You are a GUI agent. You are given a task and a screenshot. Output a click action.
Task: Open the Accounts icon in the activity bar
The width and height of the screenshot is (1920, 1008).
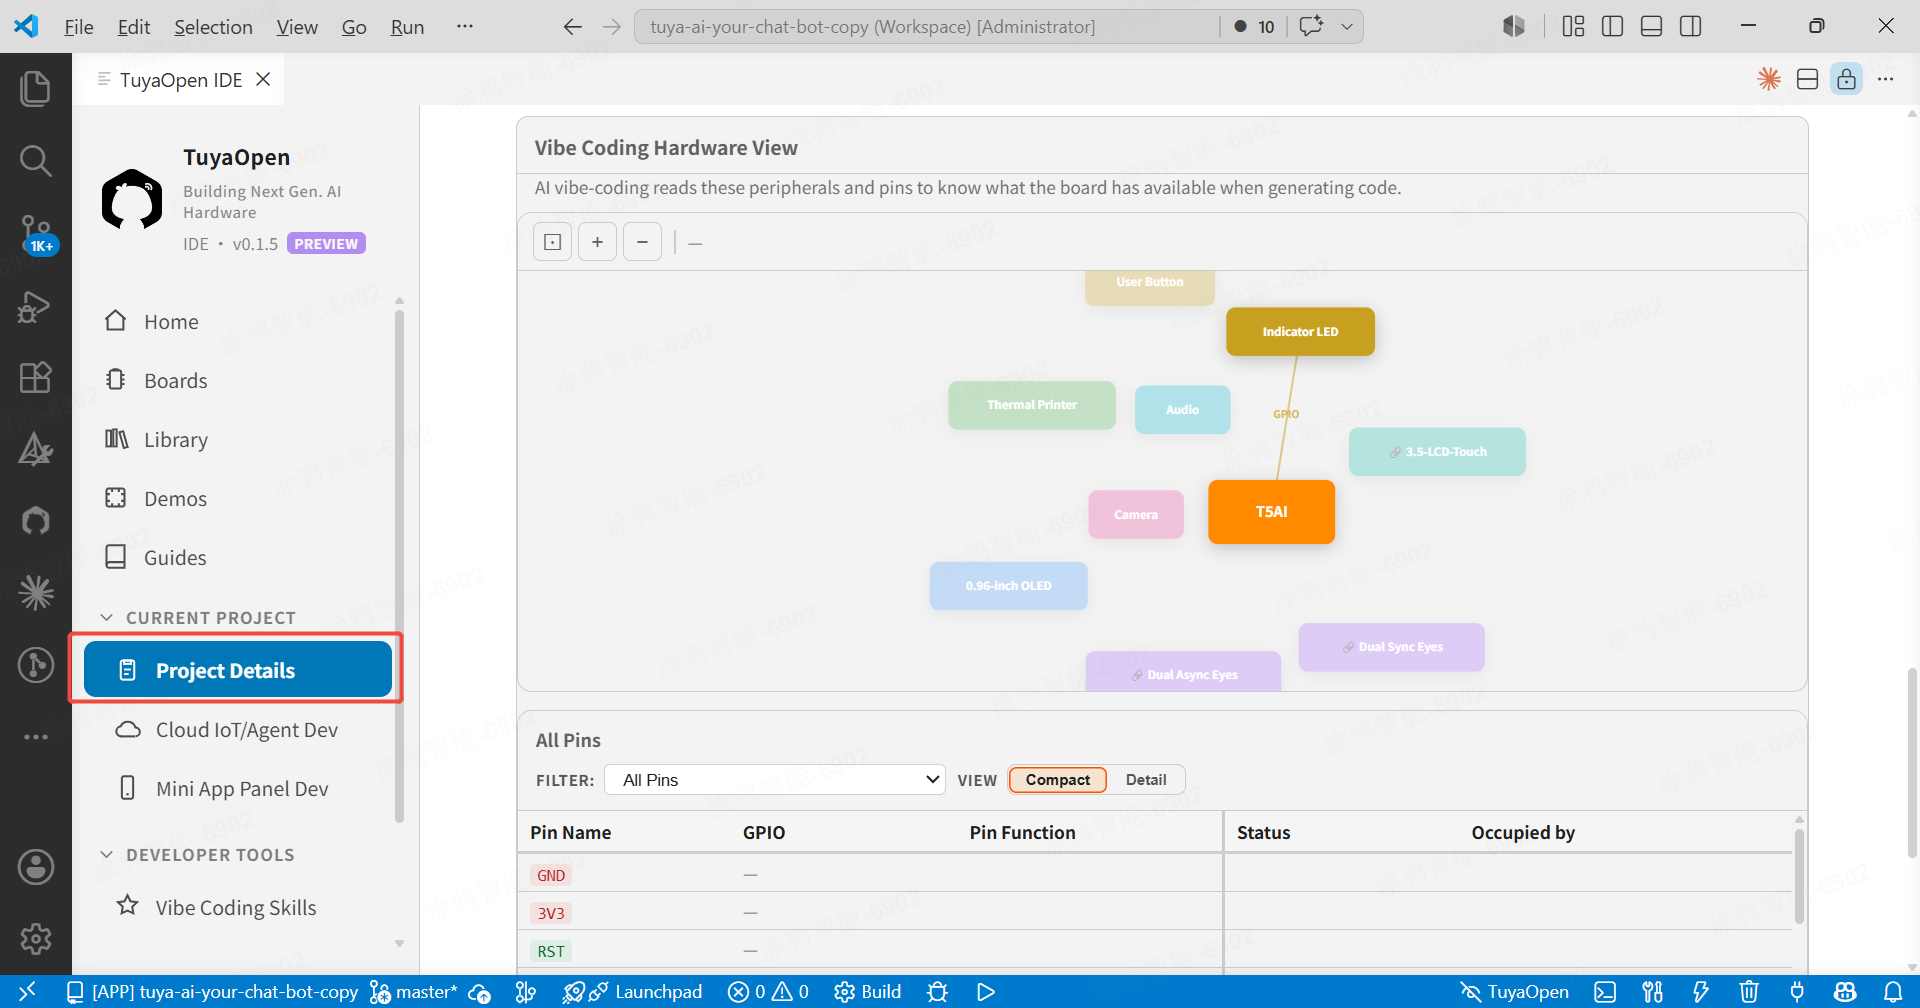click(x=36, y=867)
